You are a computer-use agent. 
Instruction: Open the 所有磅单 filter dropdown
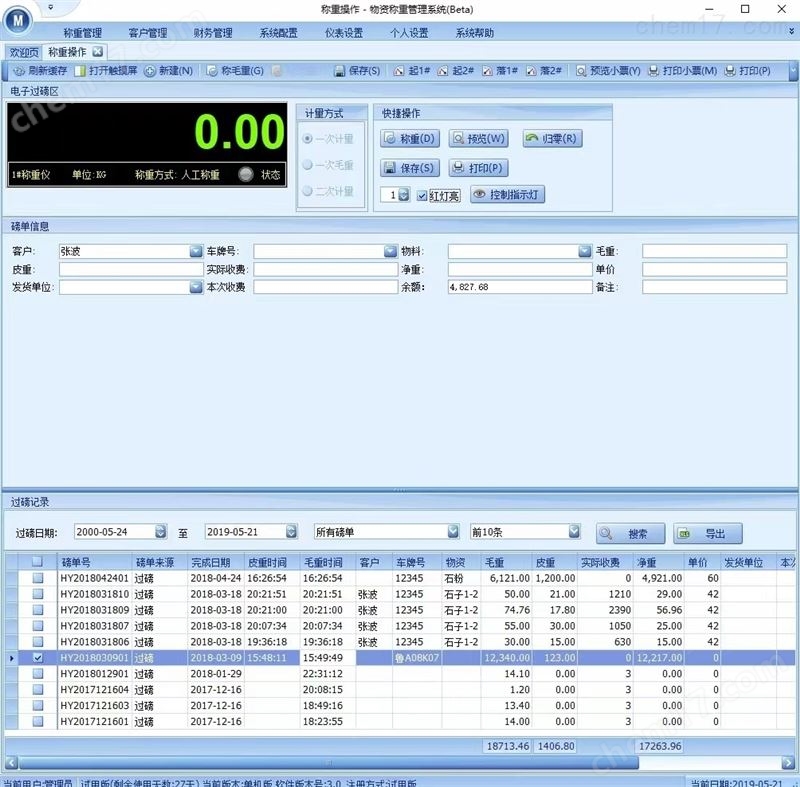click(452, 532)
